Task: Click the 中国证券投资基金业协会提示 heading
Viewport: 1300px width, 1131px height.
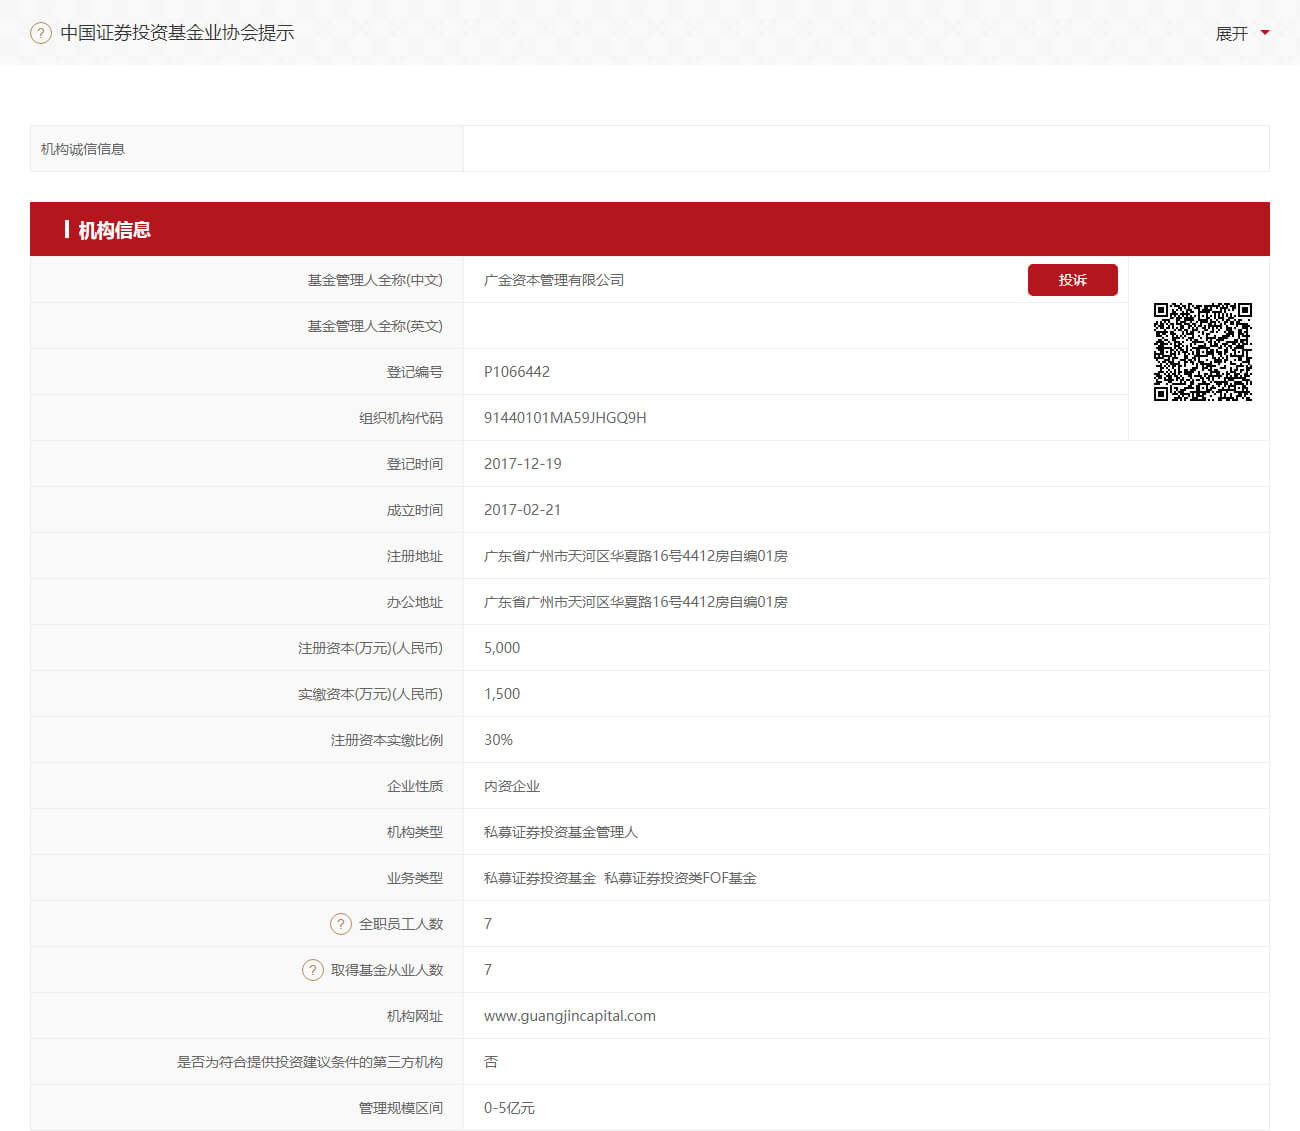Action: coord(177,33)
